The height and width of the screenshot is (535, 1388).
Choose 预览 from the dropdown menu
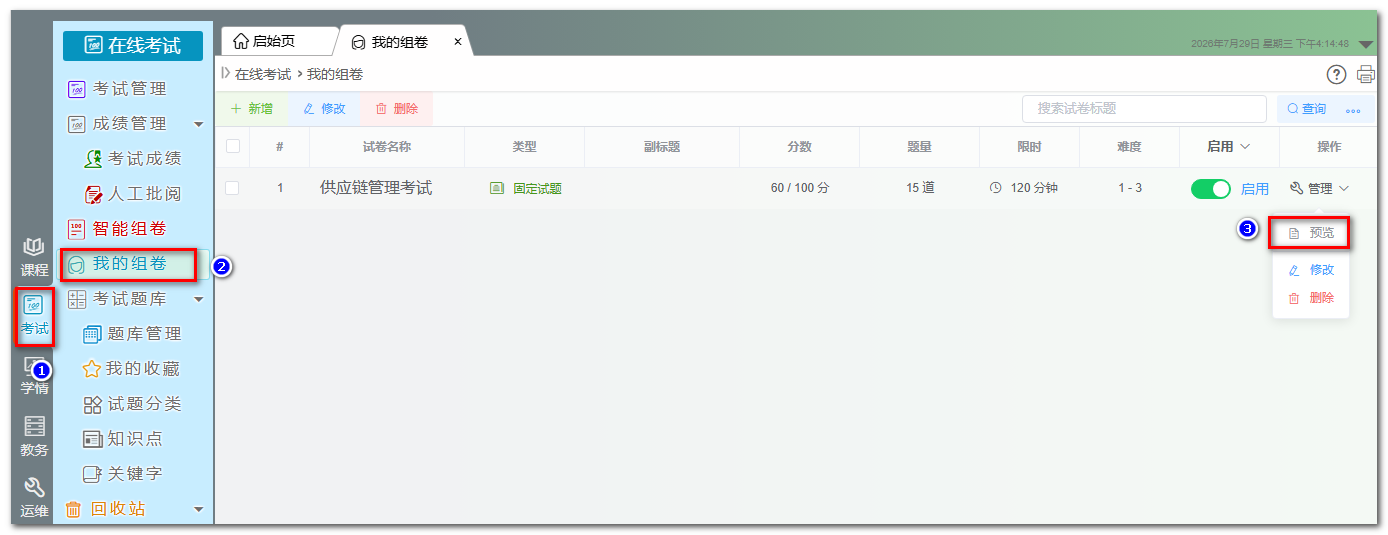tap(1311, 233)
